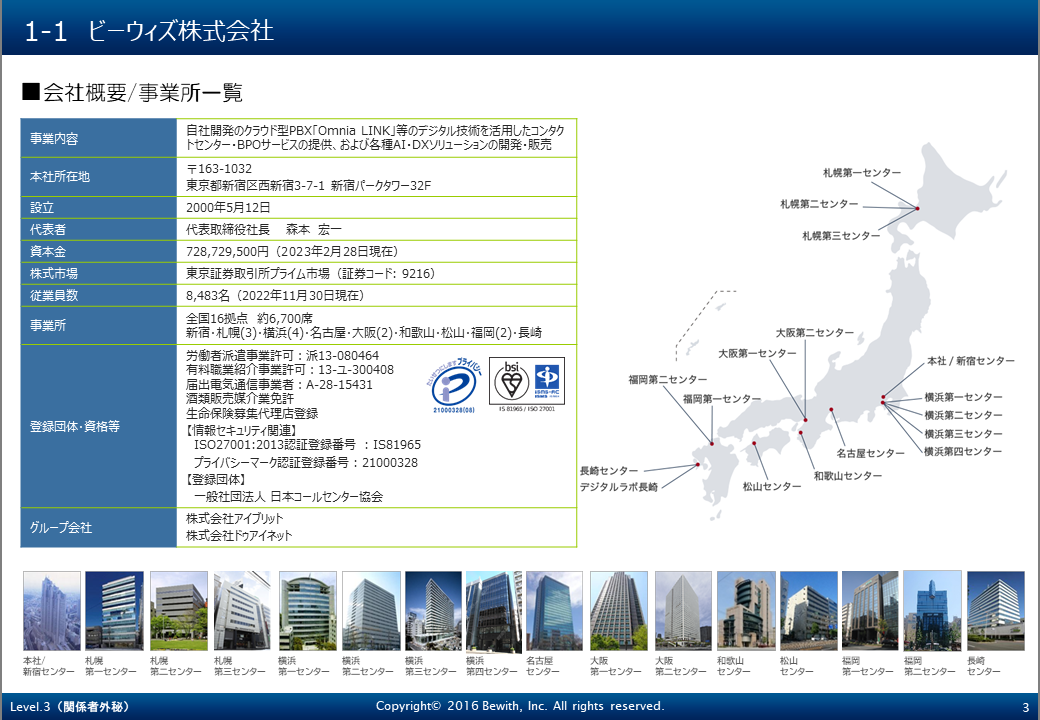Open the 横浜第三センター building photo
This screenshot has height=720, width=1040.
pyautogui.click(x=433, y=611)
